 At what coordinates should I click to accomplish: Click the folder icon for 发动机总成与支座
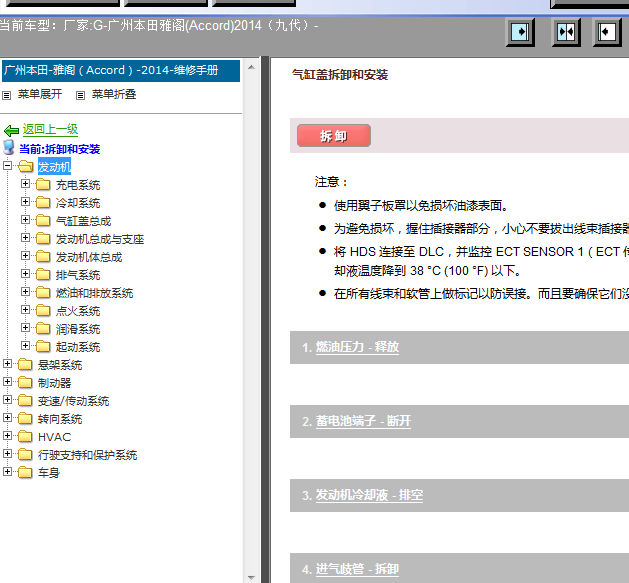point(43,239)
